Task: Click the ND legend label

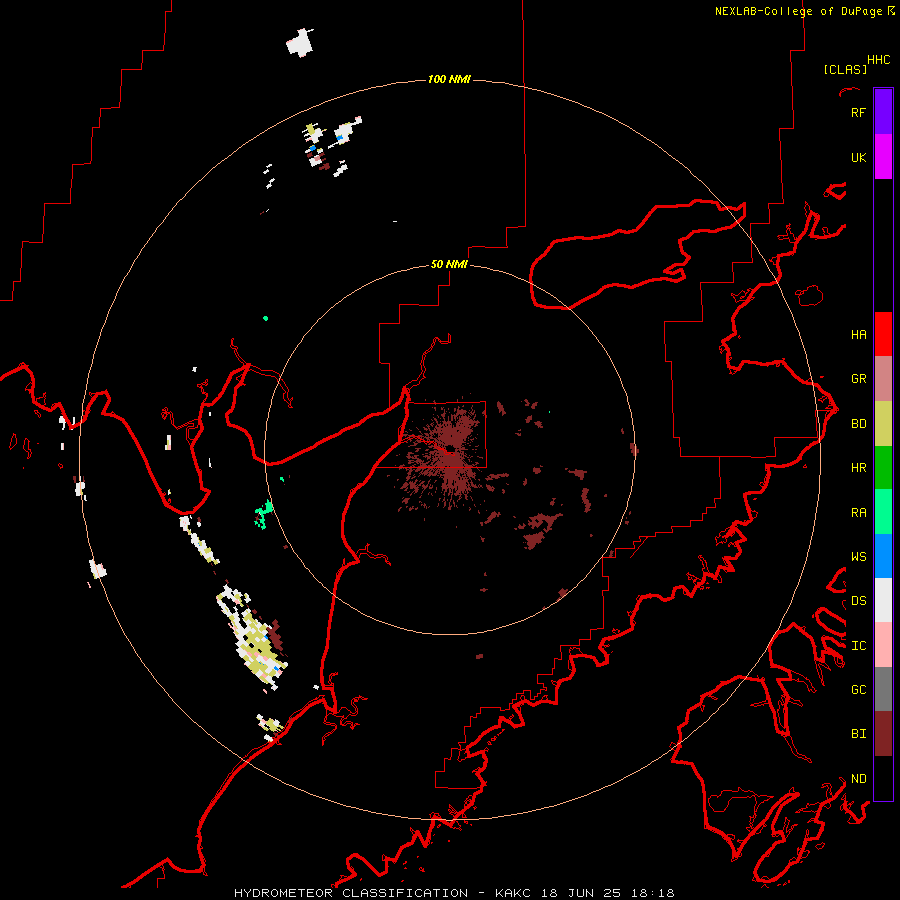Action: (858, 779)
